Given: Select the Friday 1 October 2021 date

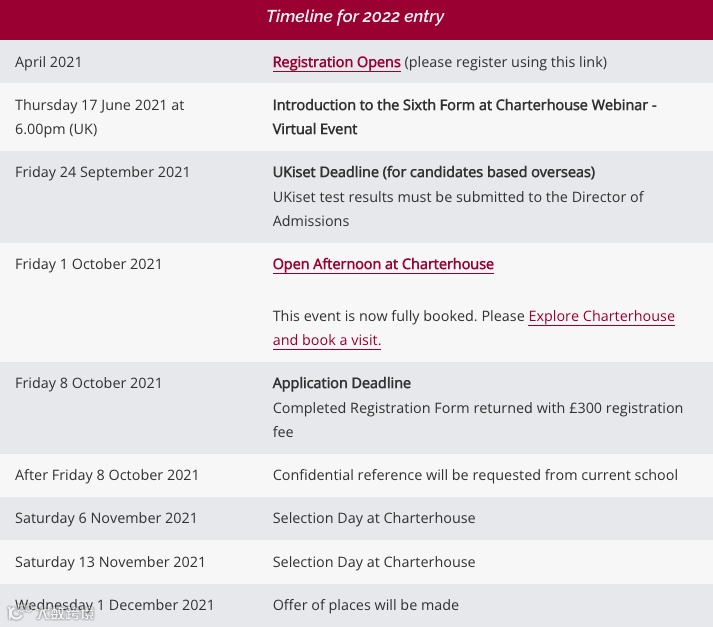Looking at the screenshot, I should [x=88, y=264].
